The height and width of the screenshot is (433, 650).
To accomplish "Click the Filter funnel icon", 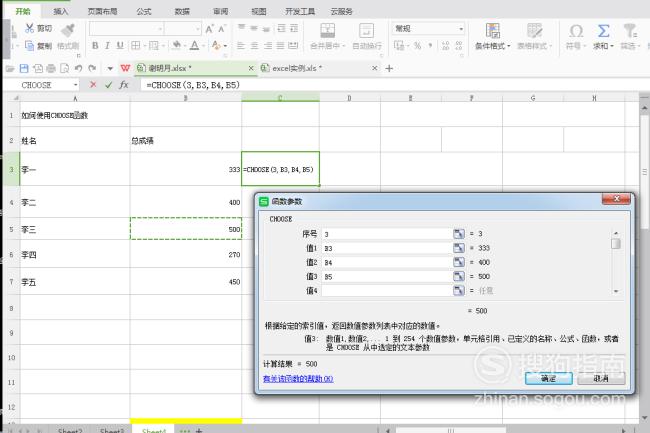I will click(x=630, y=31).
